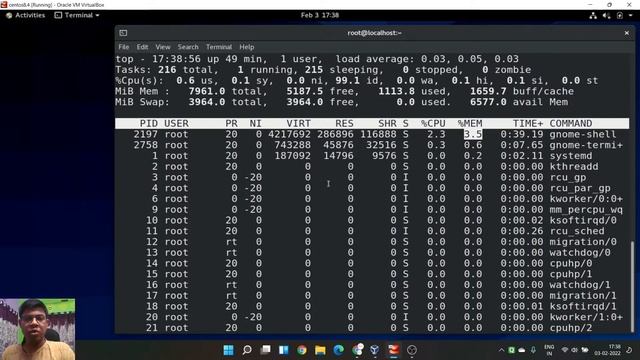The width and height of the screenshot is (640, 360).
Task: Click the gnome-shell process name
Action: tap(582, 134)
